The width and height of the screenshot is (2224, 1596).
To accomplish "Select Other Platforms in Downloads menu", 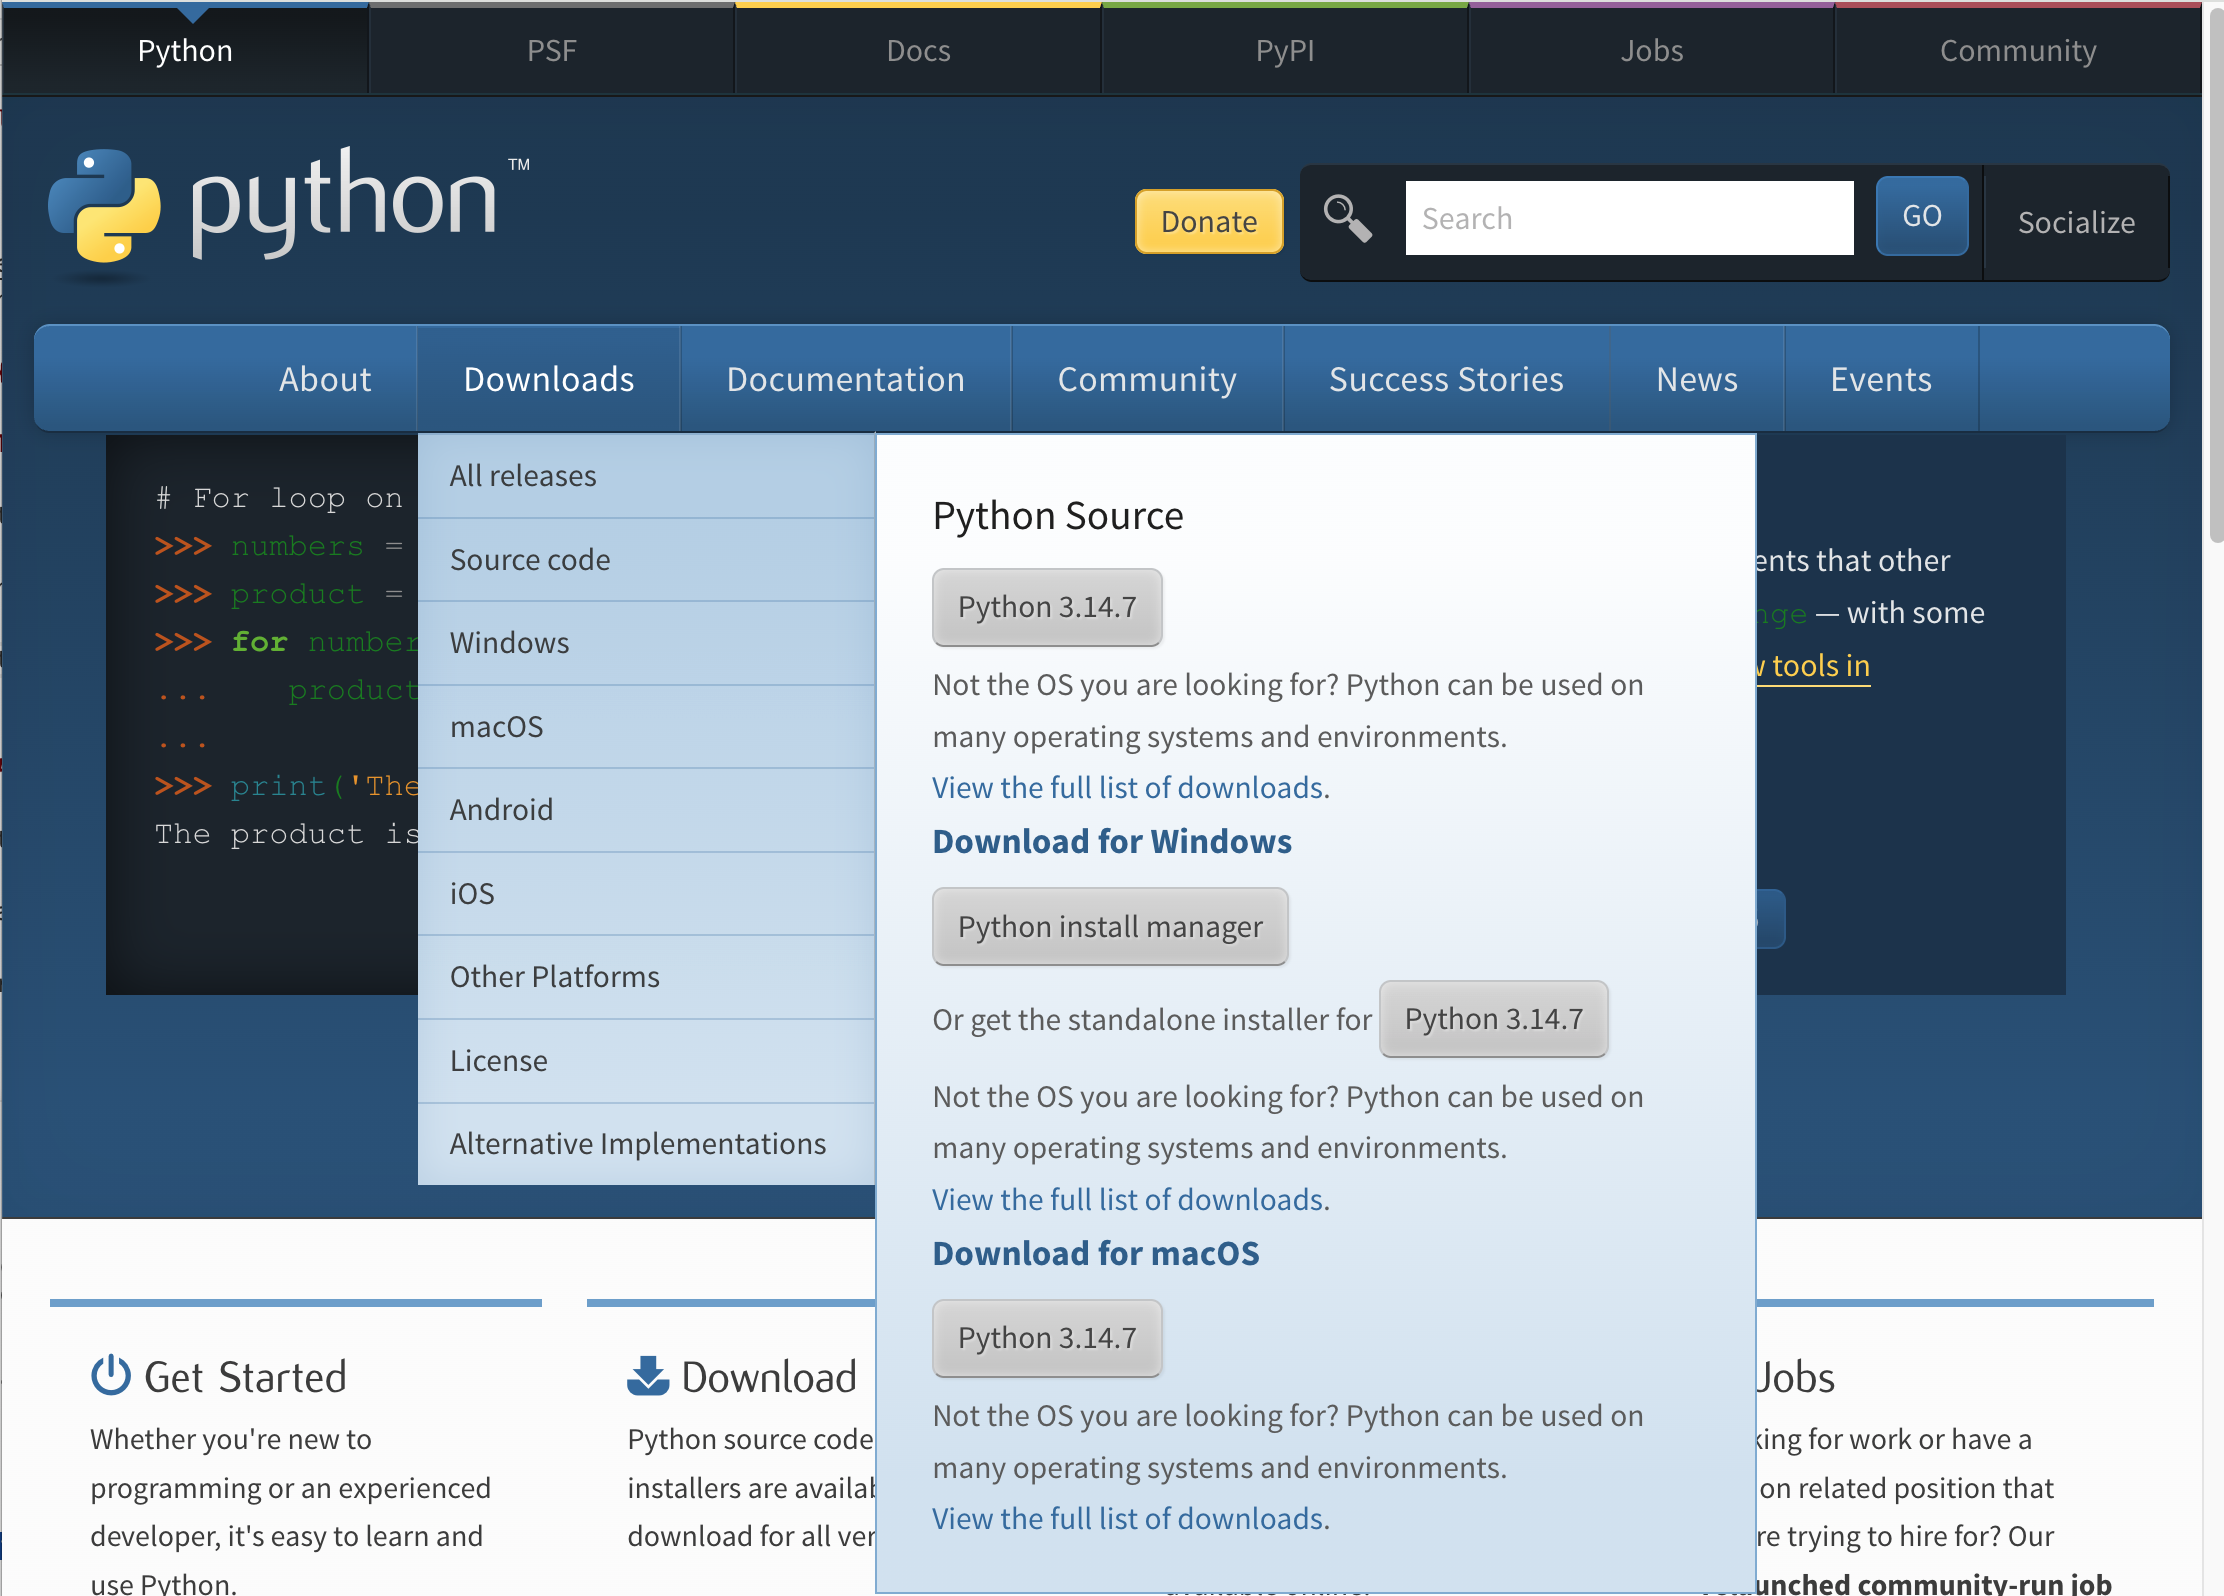I will [646, 977].
